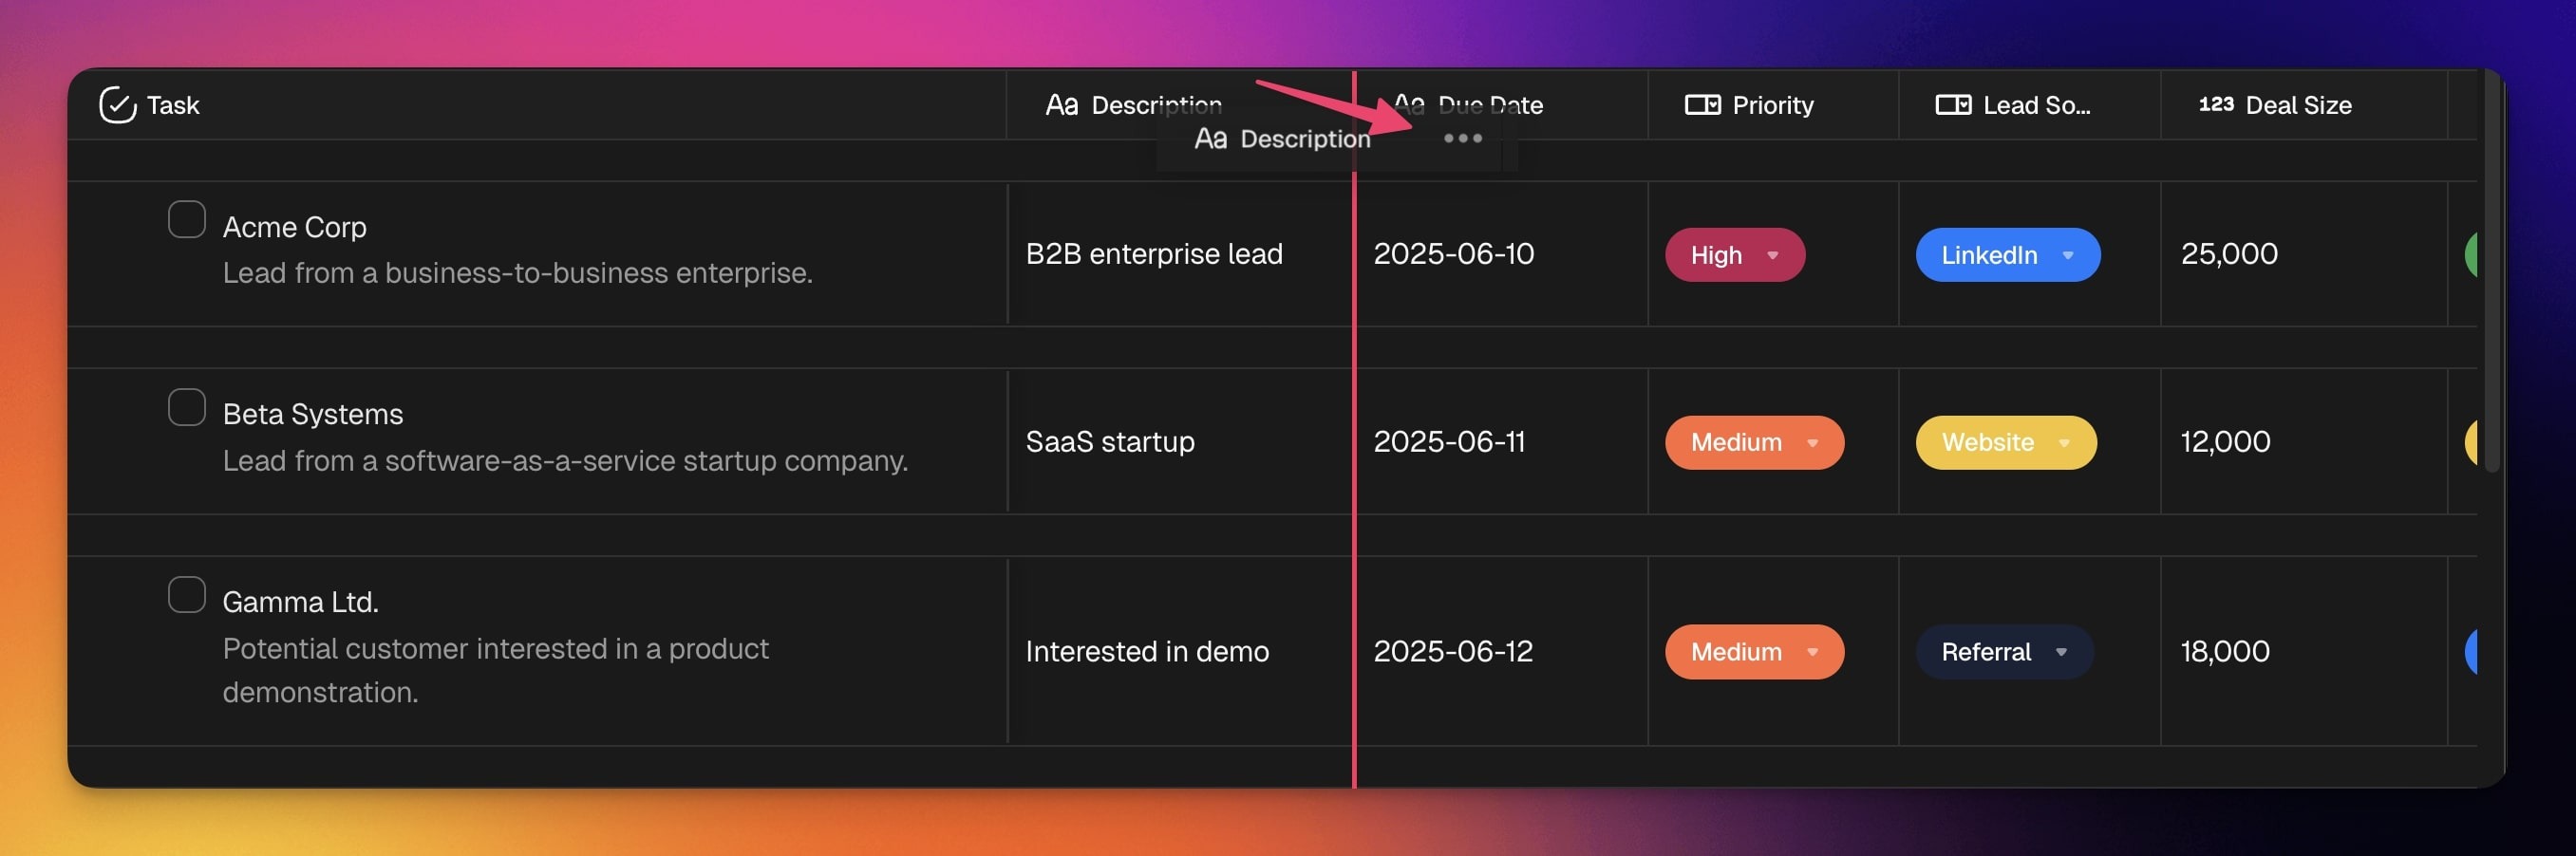Check the Beta Systems task checkbox
Screen dimensions: 2576x856
tap(187, 408)
